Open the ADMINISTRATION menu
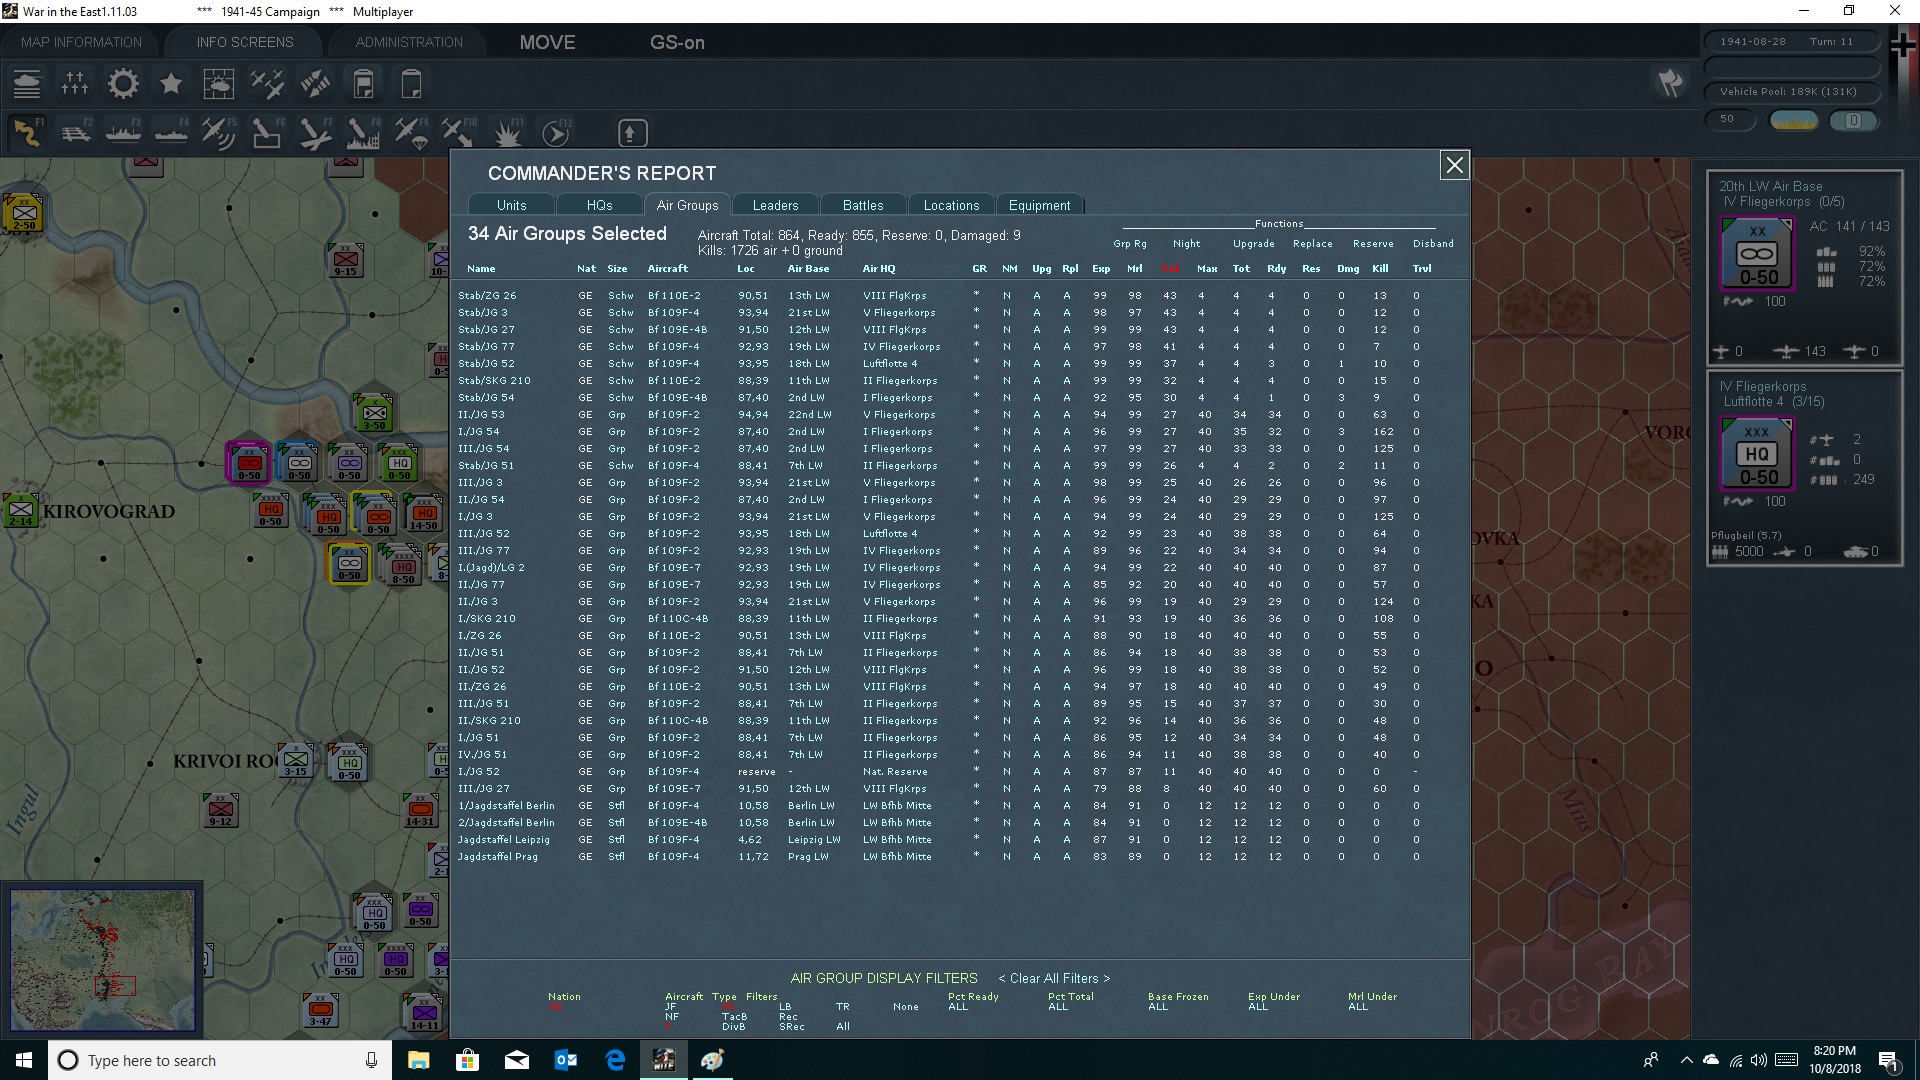Viewport: 1920px width, 1080px height. point(409,42)
